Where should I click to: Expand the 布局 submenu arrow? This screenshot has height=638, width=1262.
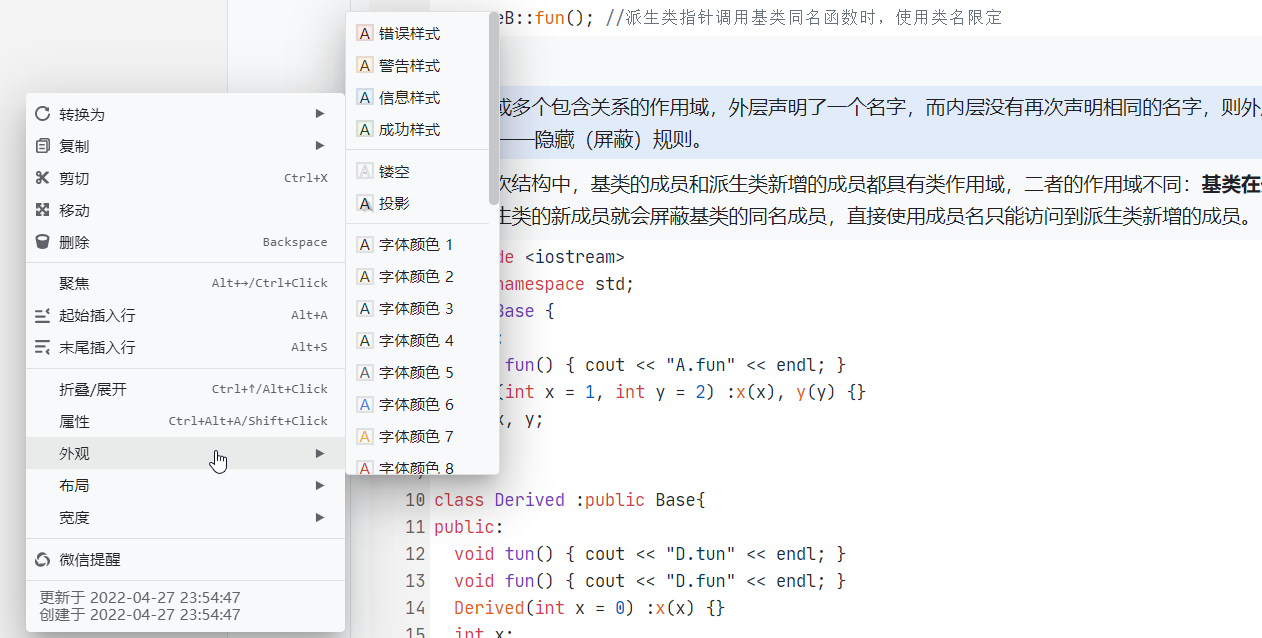(x=320, y=485)
